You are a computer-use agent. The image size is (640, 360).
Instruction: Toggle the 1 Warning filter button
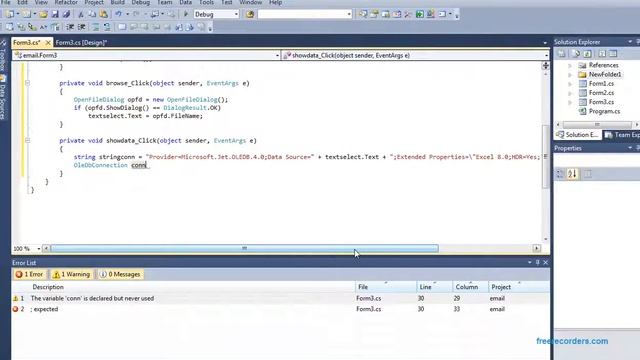(x=71, y=274)
